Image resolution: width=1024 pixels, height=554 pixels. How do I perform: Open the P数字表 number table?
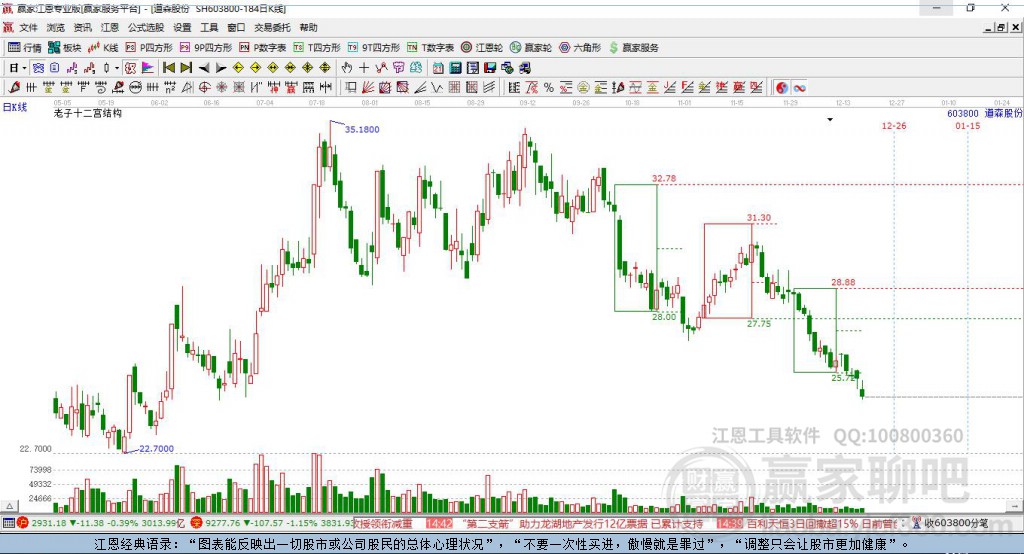[263, 48]
